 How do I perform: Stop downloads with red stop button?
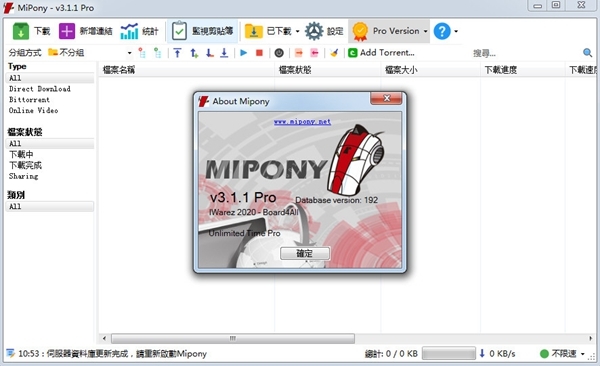259,53
